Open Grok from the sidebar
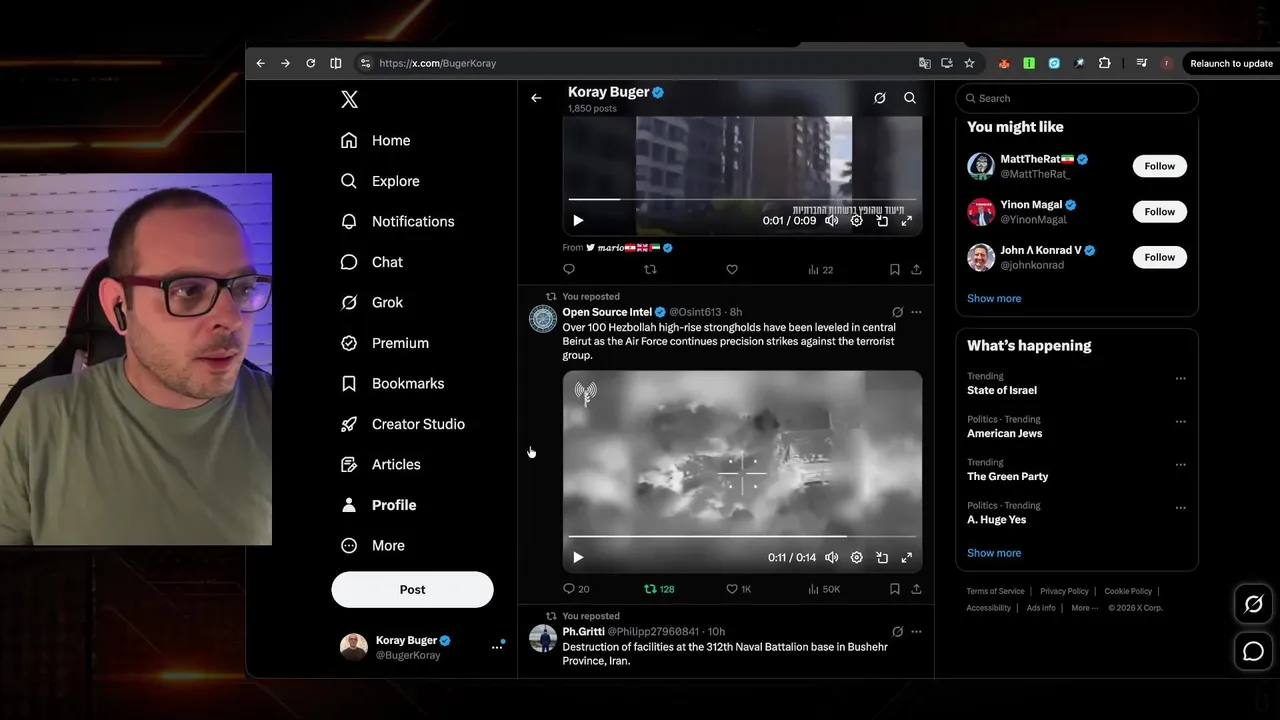 [371, 302]
